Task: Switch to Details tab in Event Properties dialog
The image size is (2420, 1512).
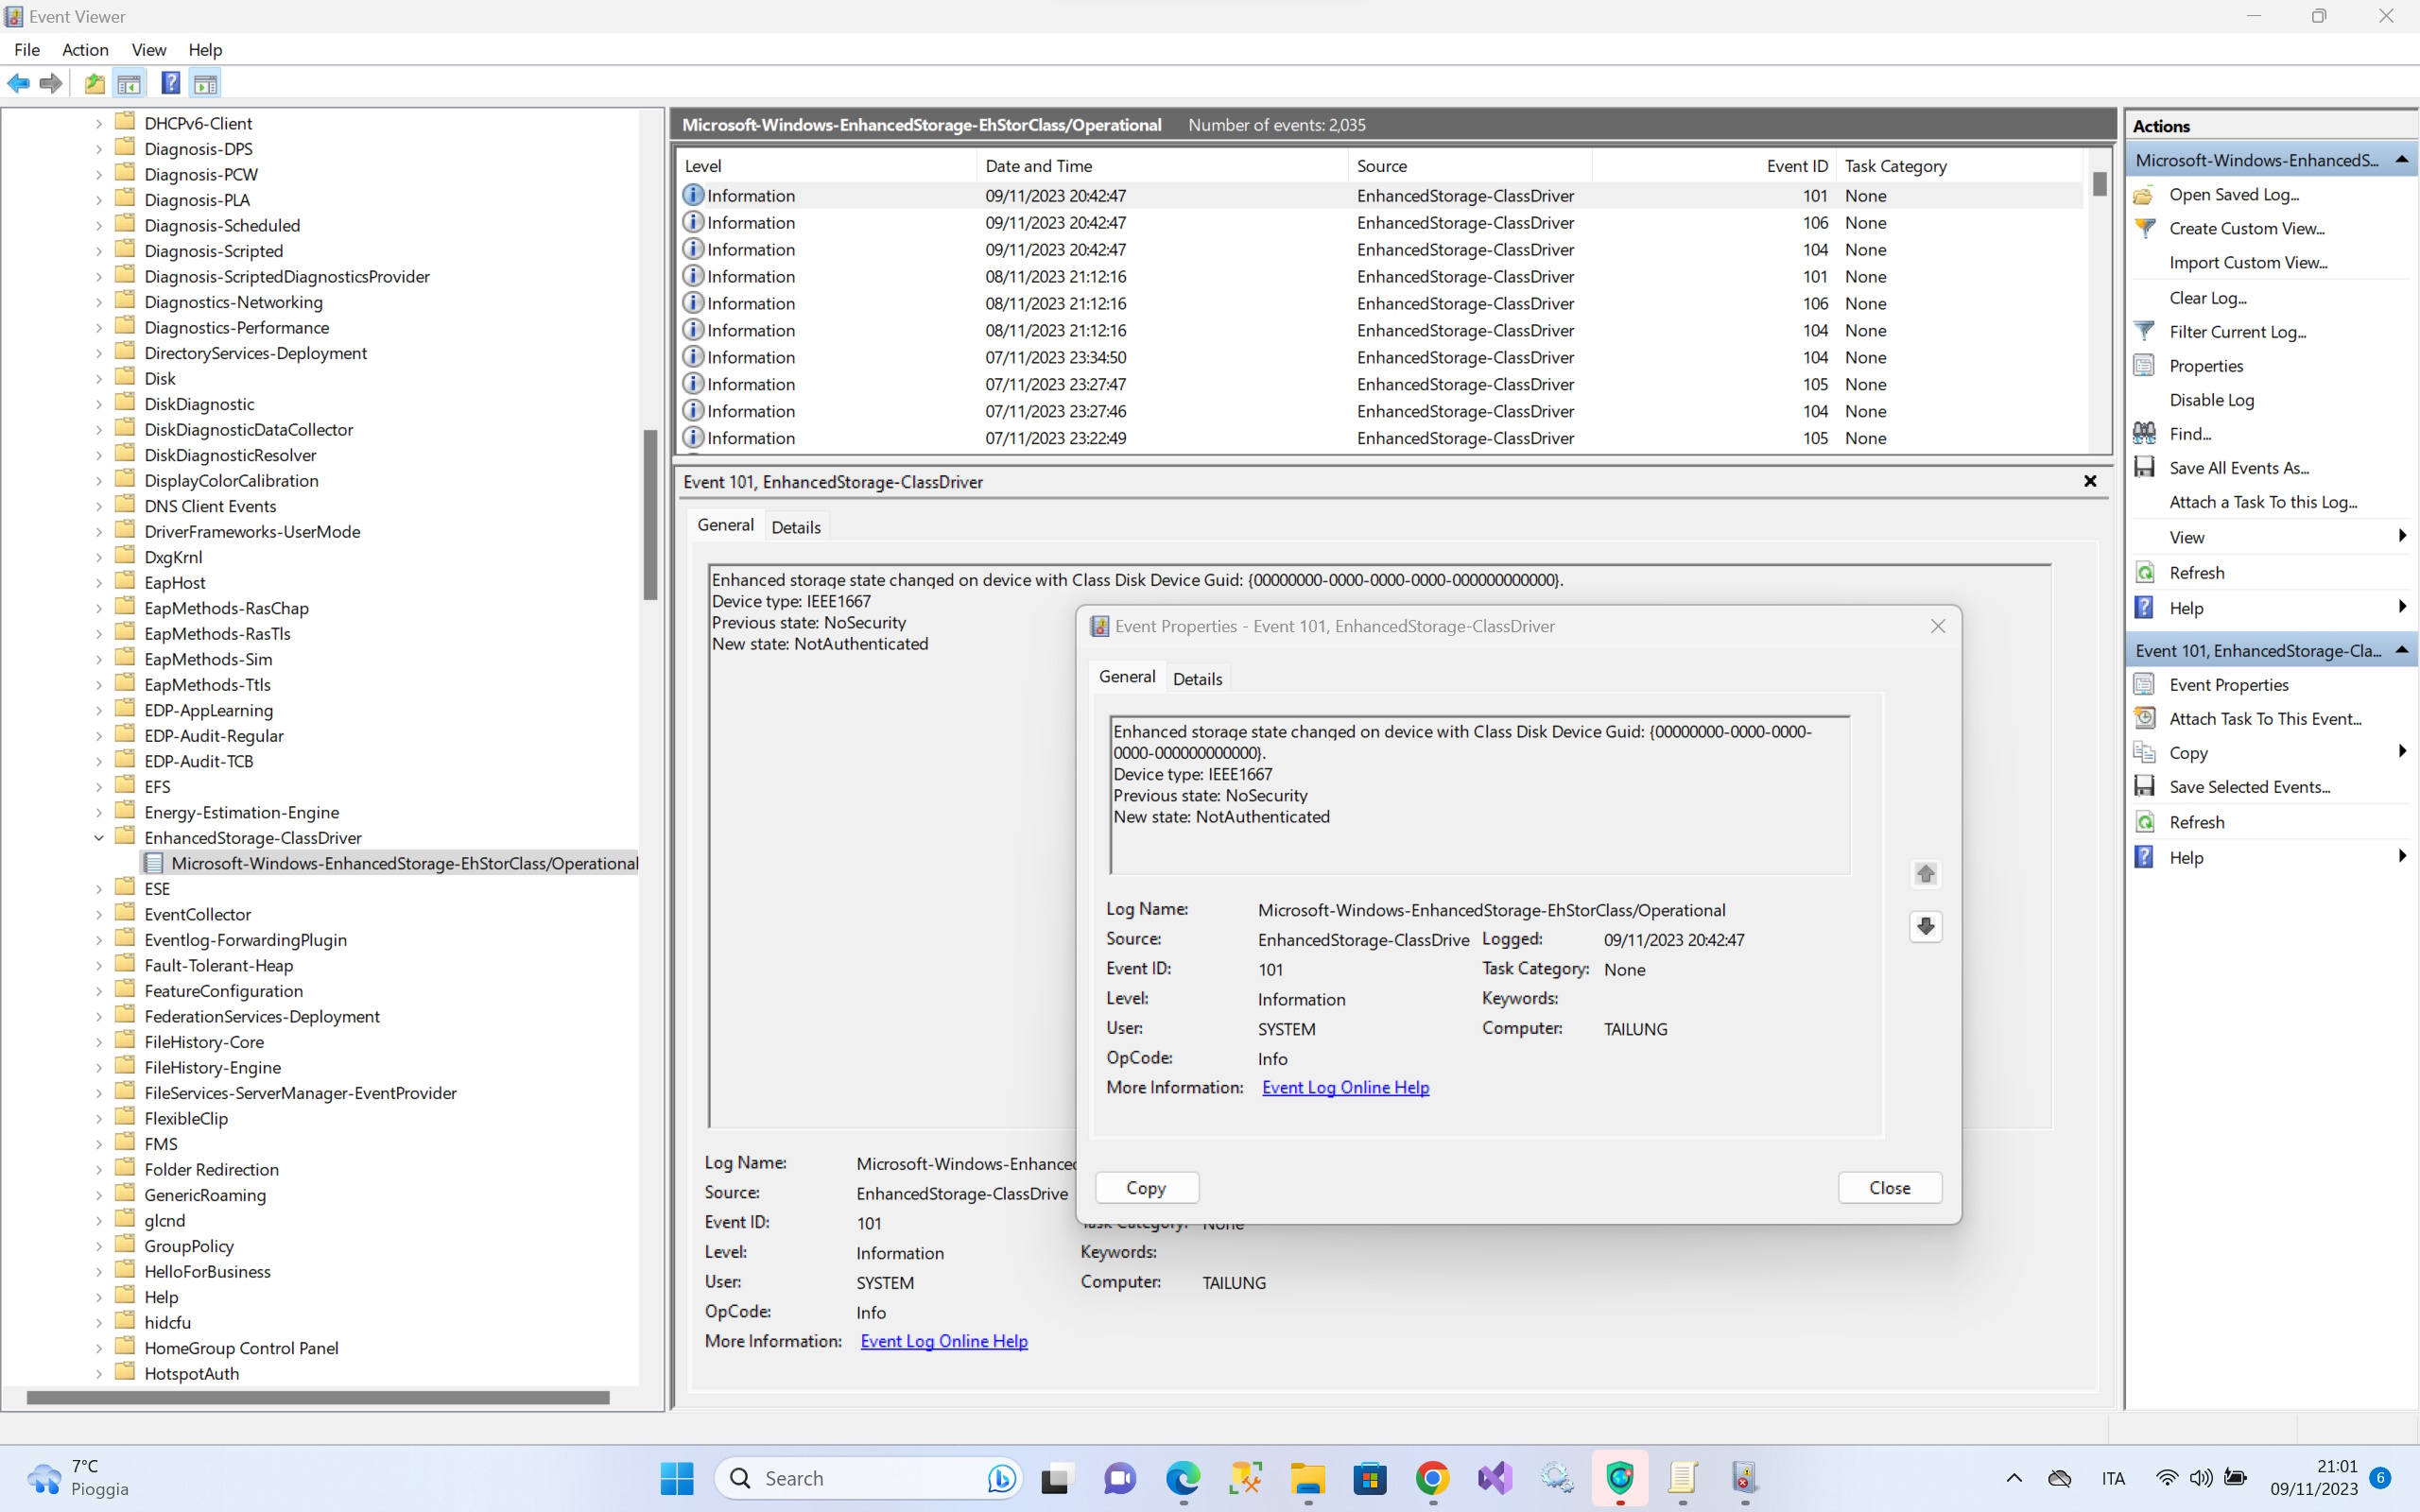Action: 1197,679
